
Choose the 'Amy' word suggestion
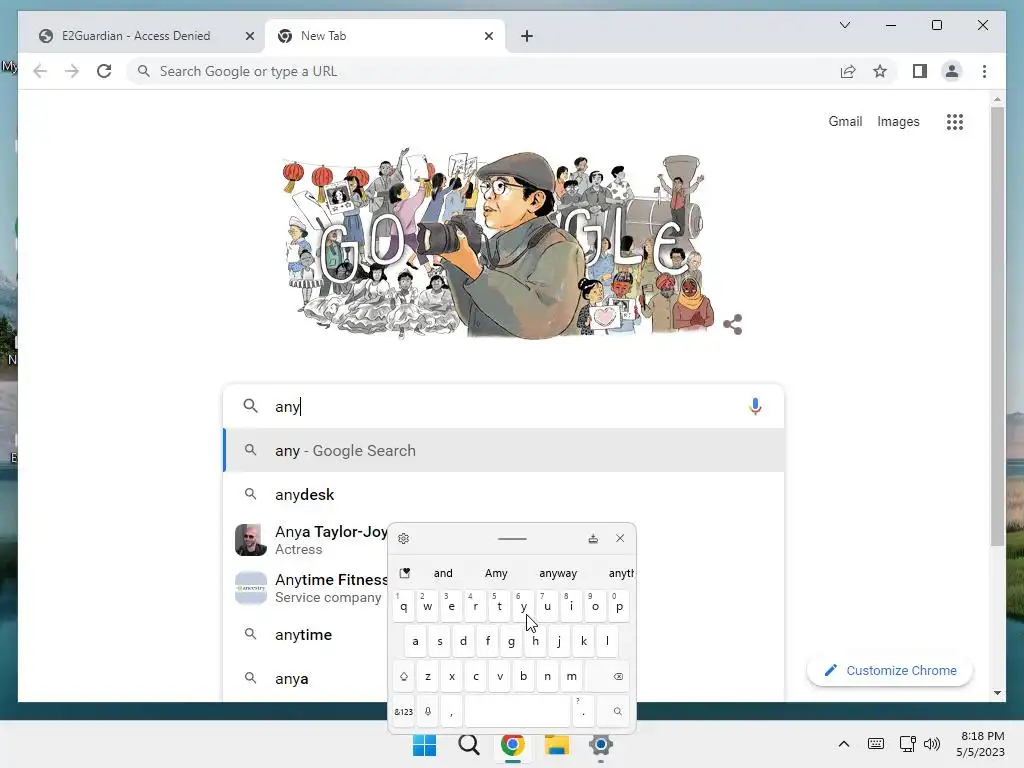coord(496,573)
